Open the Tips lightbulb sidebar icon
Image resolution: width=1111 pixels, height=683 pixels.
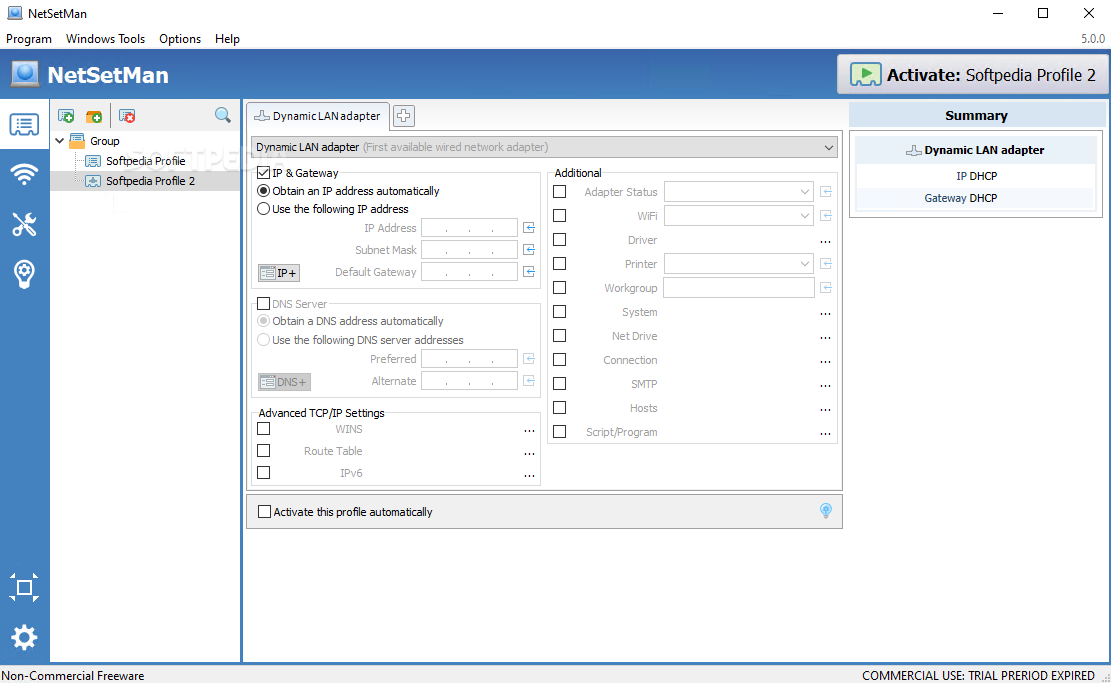tap(24, 273)
